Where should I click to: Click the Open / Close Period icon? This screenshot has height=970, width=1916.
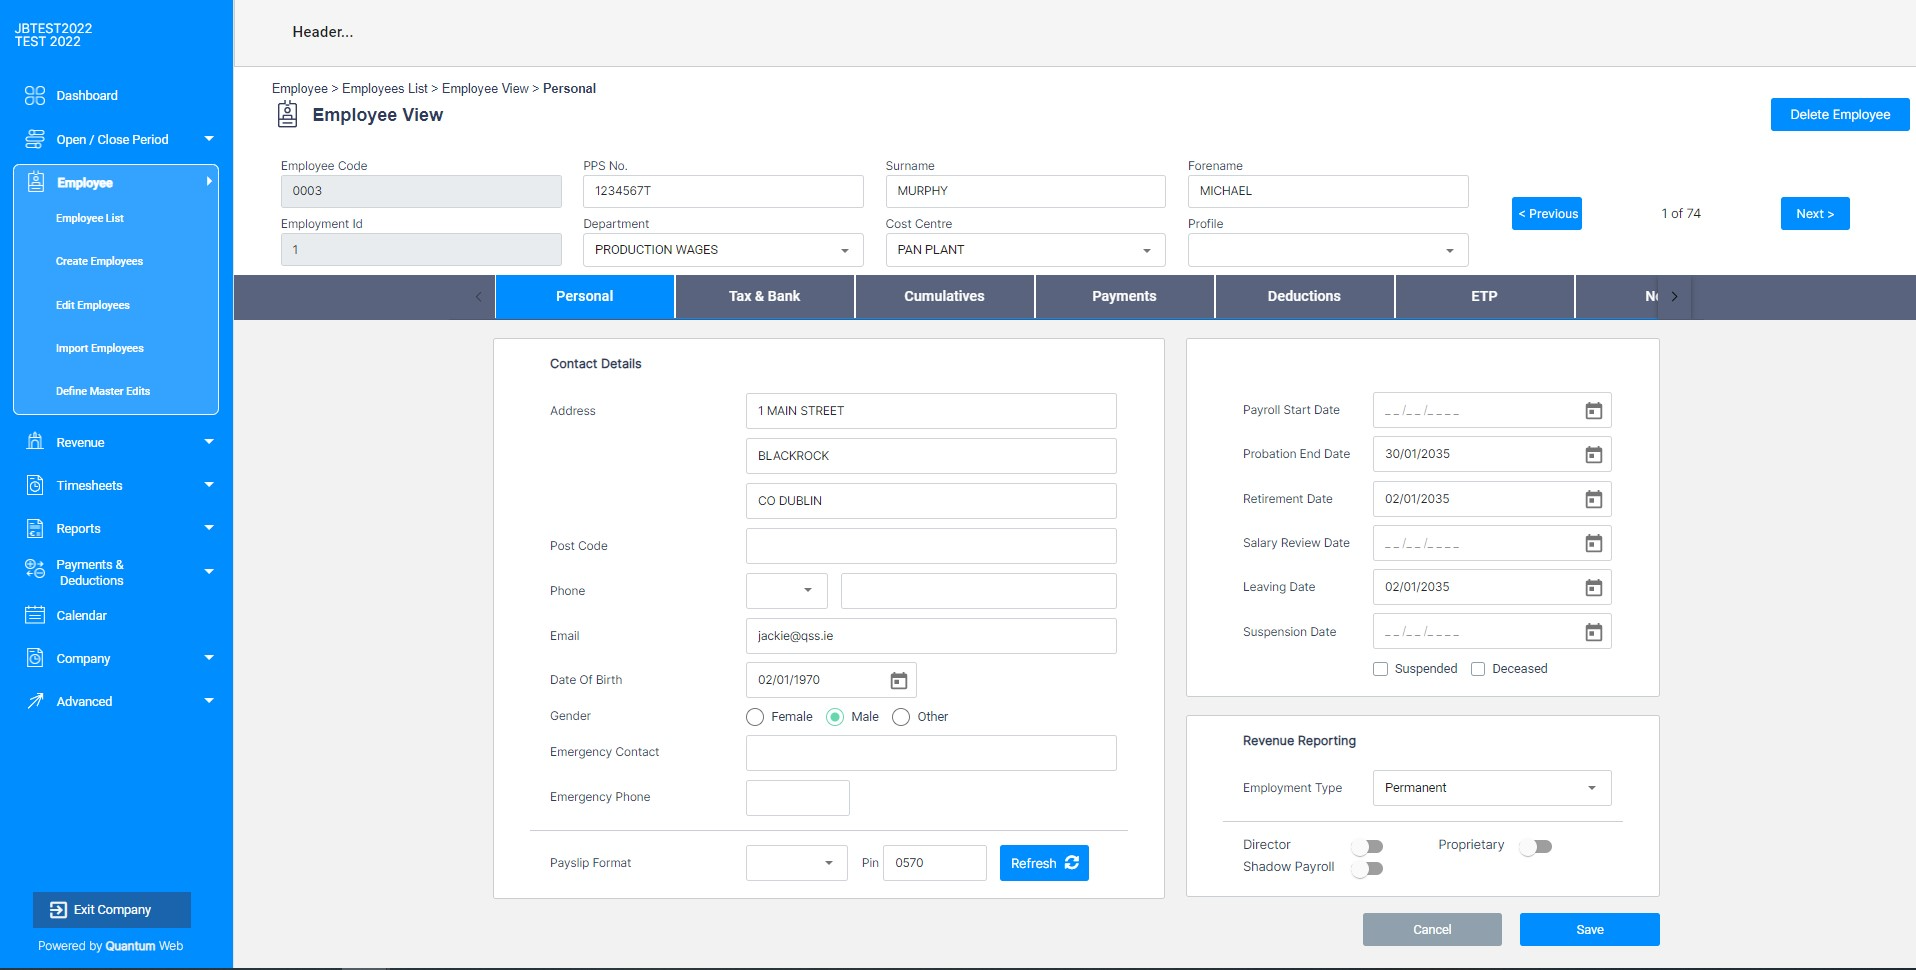35,139
